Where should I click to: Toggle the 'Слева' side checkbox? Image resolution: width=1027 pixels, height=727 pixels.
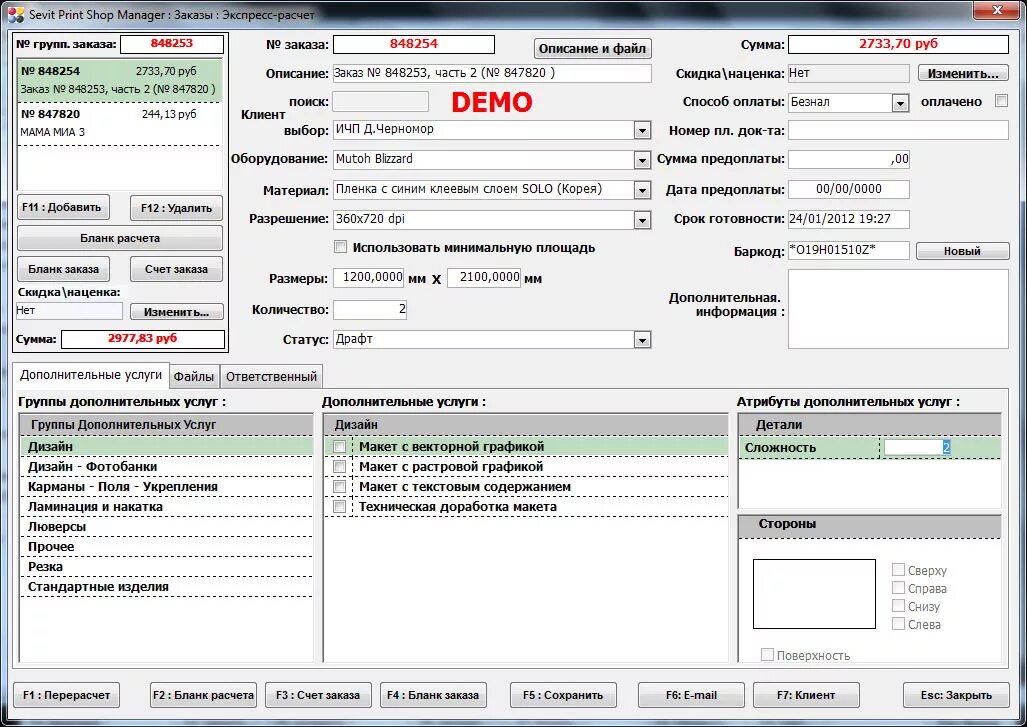[x=899, y=624]
